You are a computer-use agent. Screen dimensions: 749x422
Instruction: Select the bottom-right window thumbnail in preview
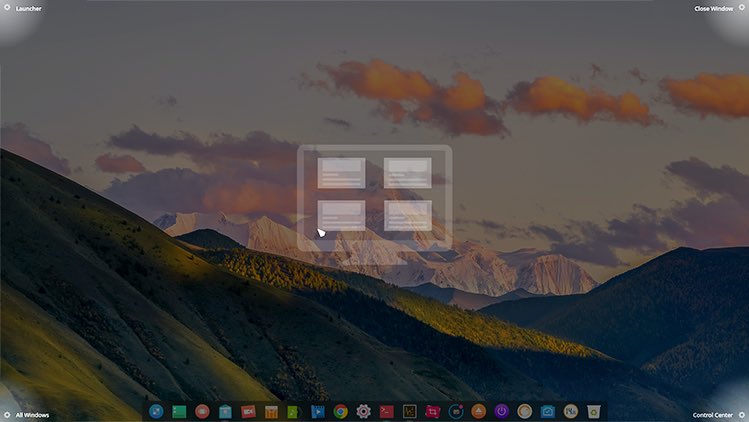[x=408, y=215]
